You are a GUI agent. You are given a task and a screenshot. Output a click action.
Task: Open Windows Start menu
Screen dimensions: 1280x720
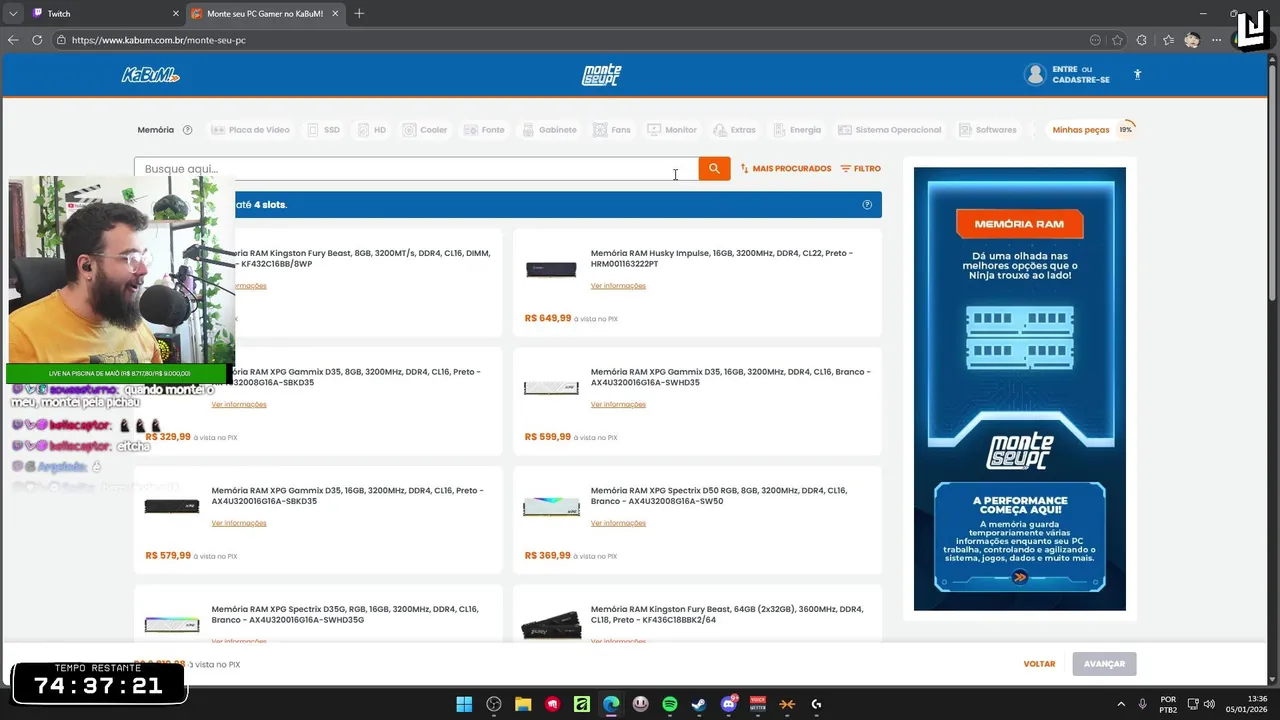click(x=464, y=704)
